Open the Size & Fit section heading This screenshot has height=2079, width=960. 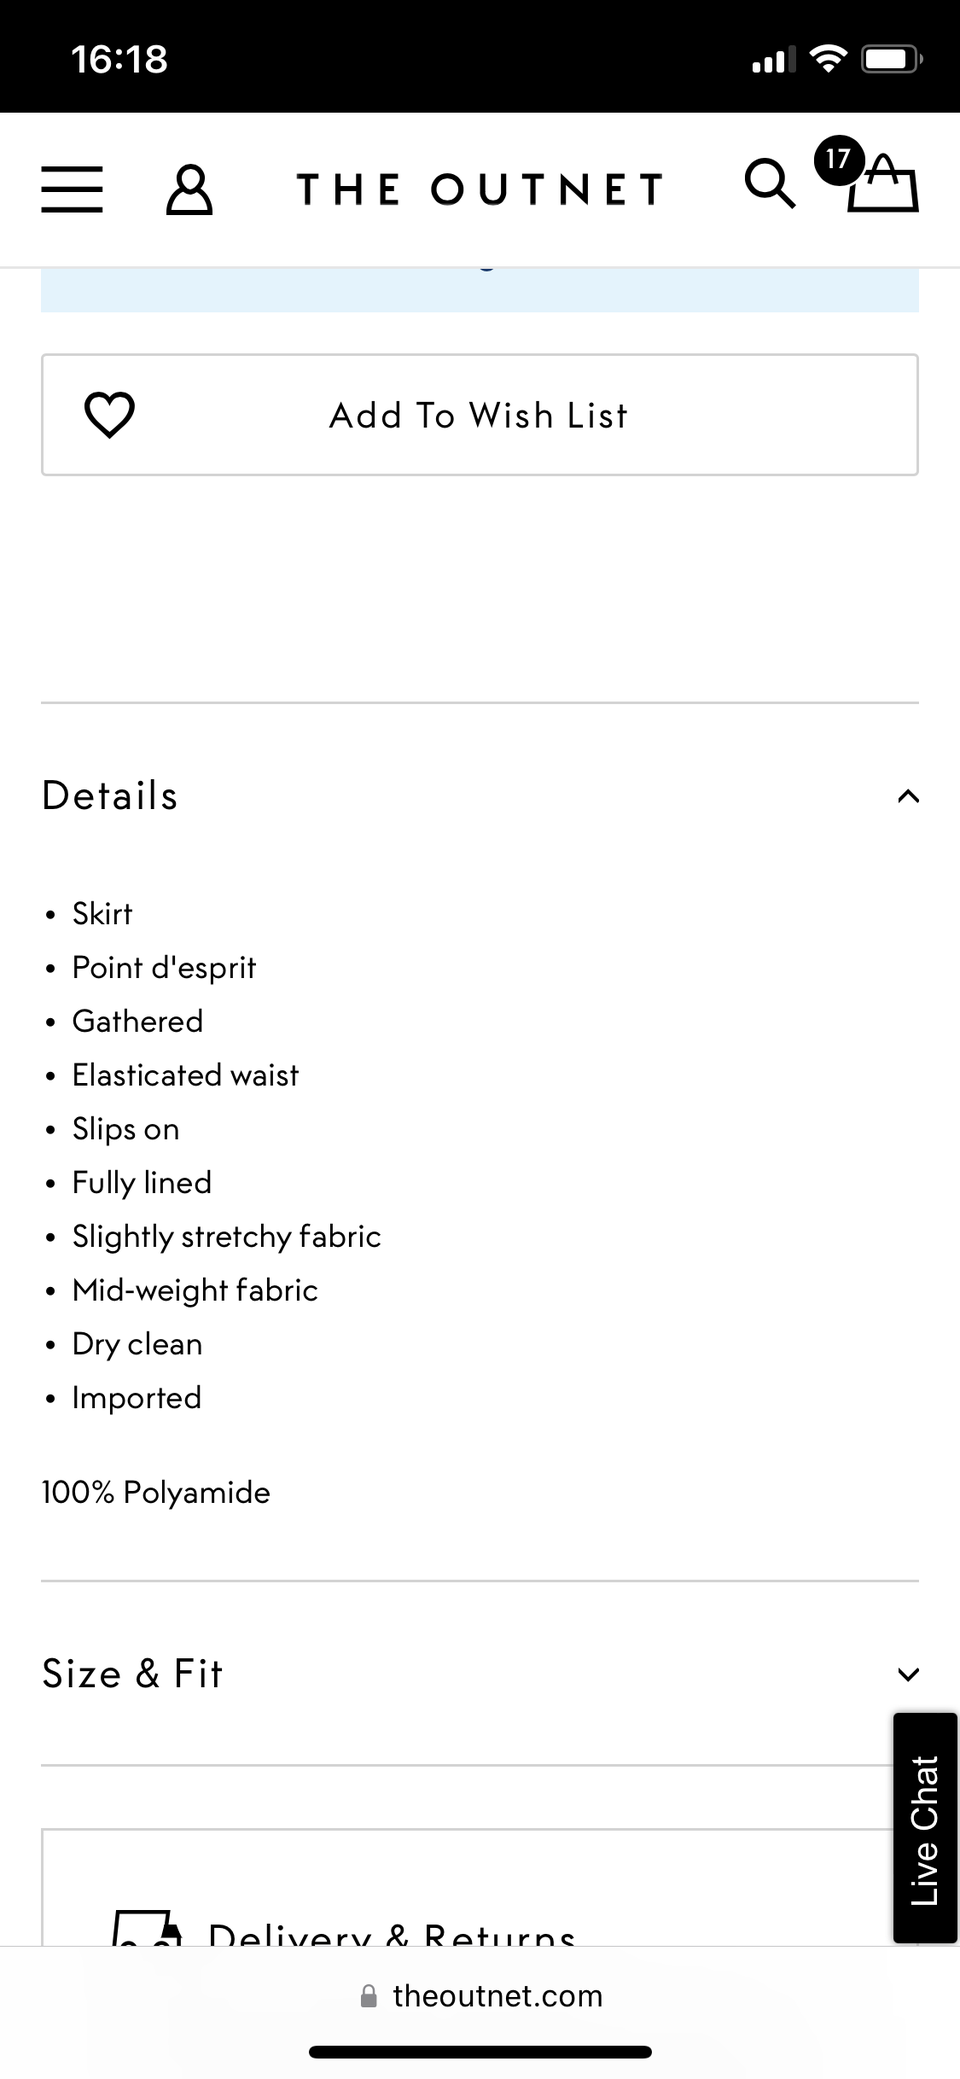coord(132,1674)
